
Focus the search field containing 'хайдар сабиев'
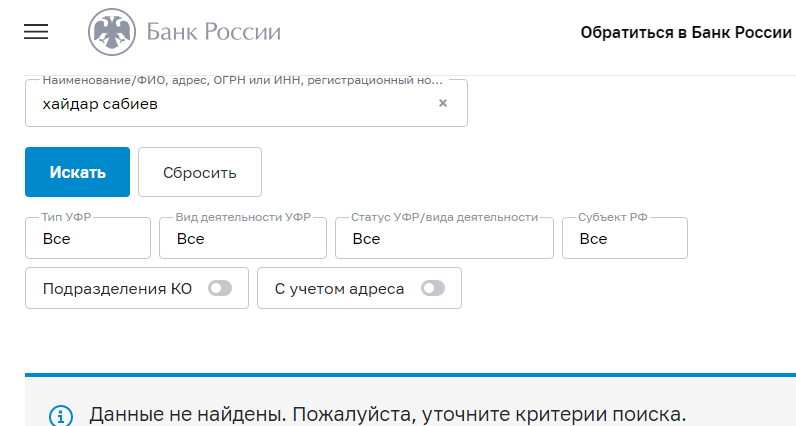230,103
